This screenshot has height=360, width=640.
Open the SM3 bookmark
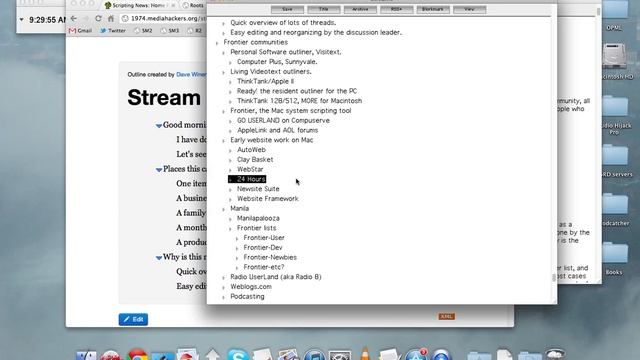170,31
